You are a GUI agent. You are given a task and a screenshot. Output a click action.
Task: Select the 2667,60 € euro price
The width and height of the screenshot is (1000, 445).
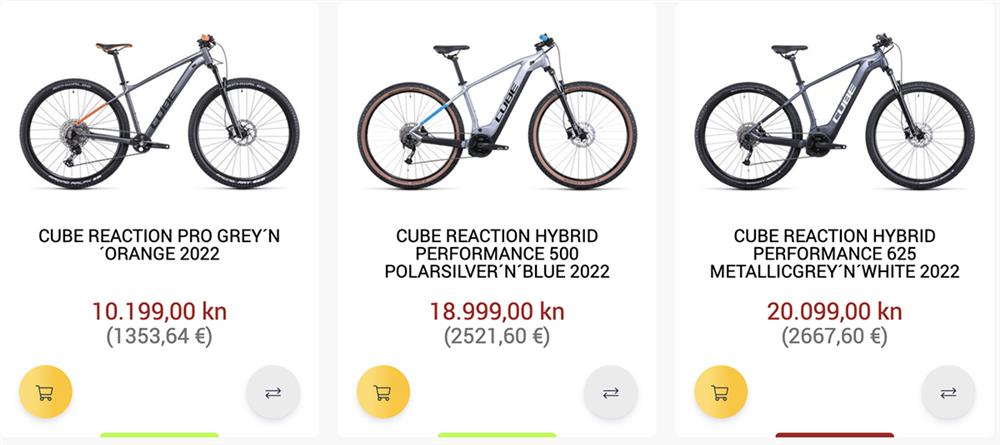835,336
